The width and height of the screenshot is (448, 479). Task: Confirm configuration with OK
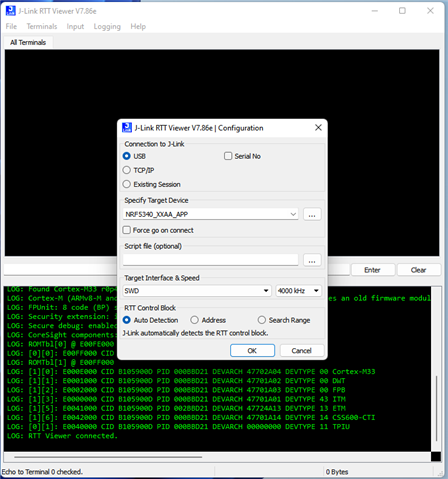coord(252,350)
